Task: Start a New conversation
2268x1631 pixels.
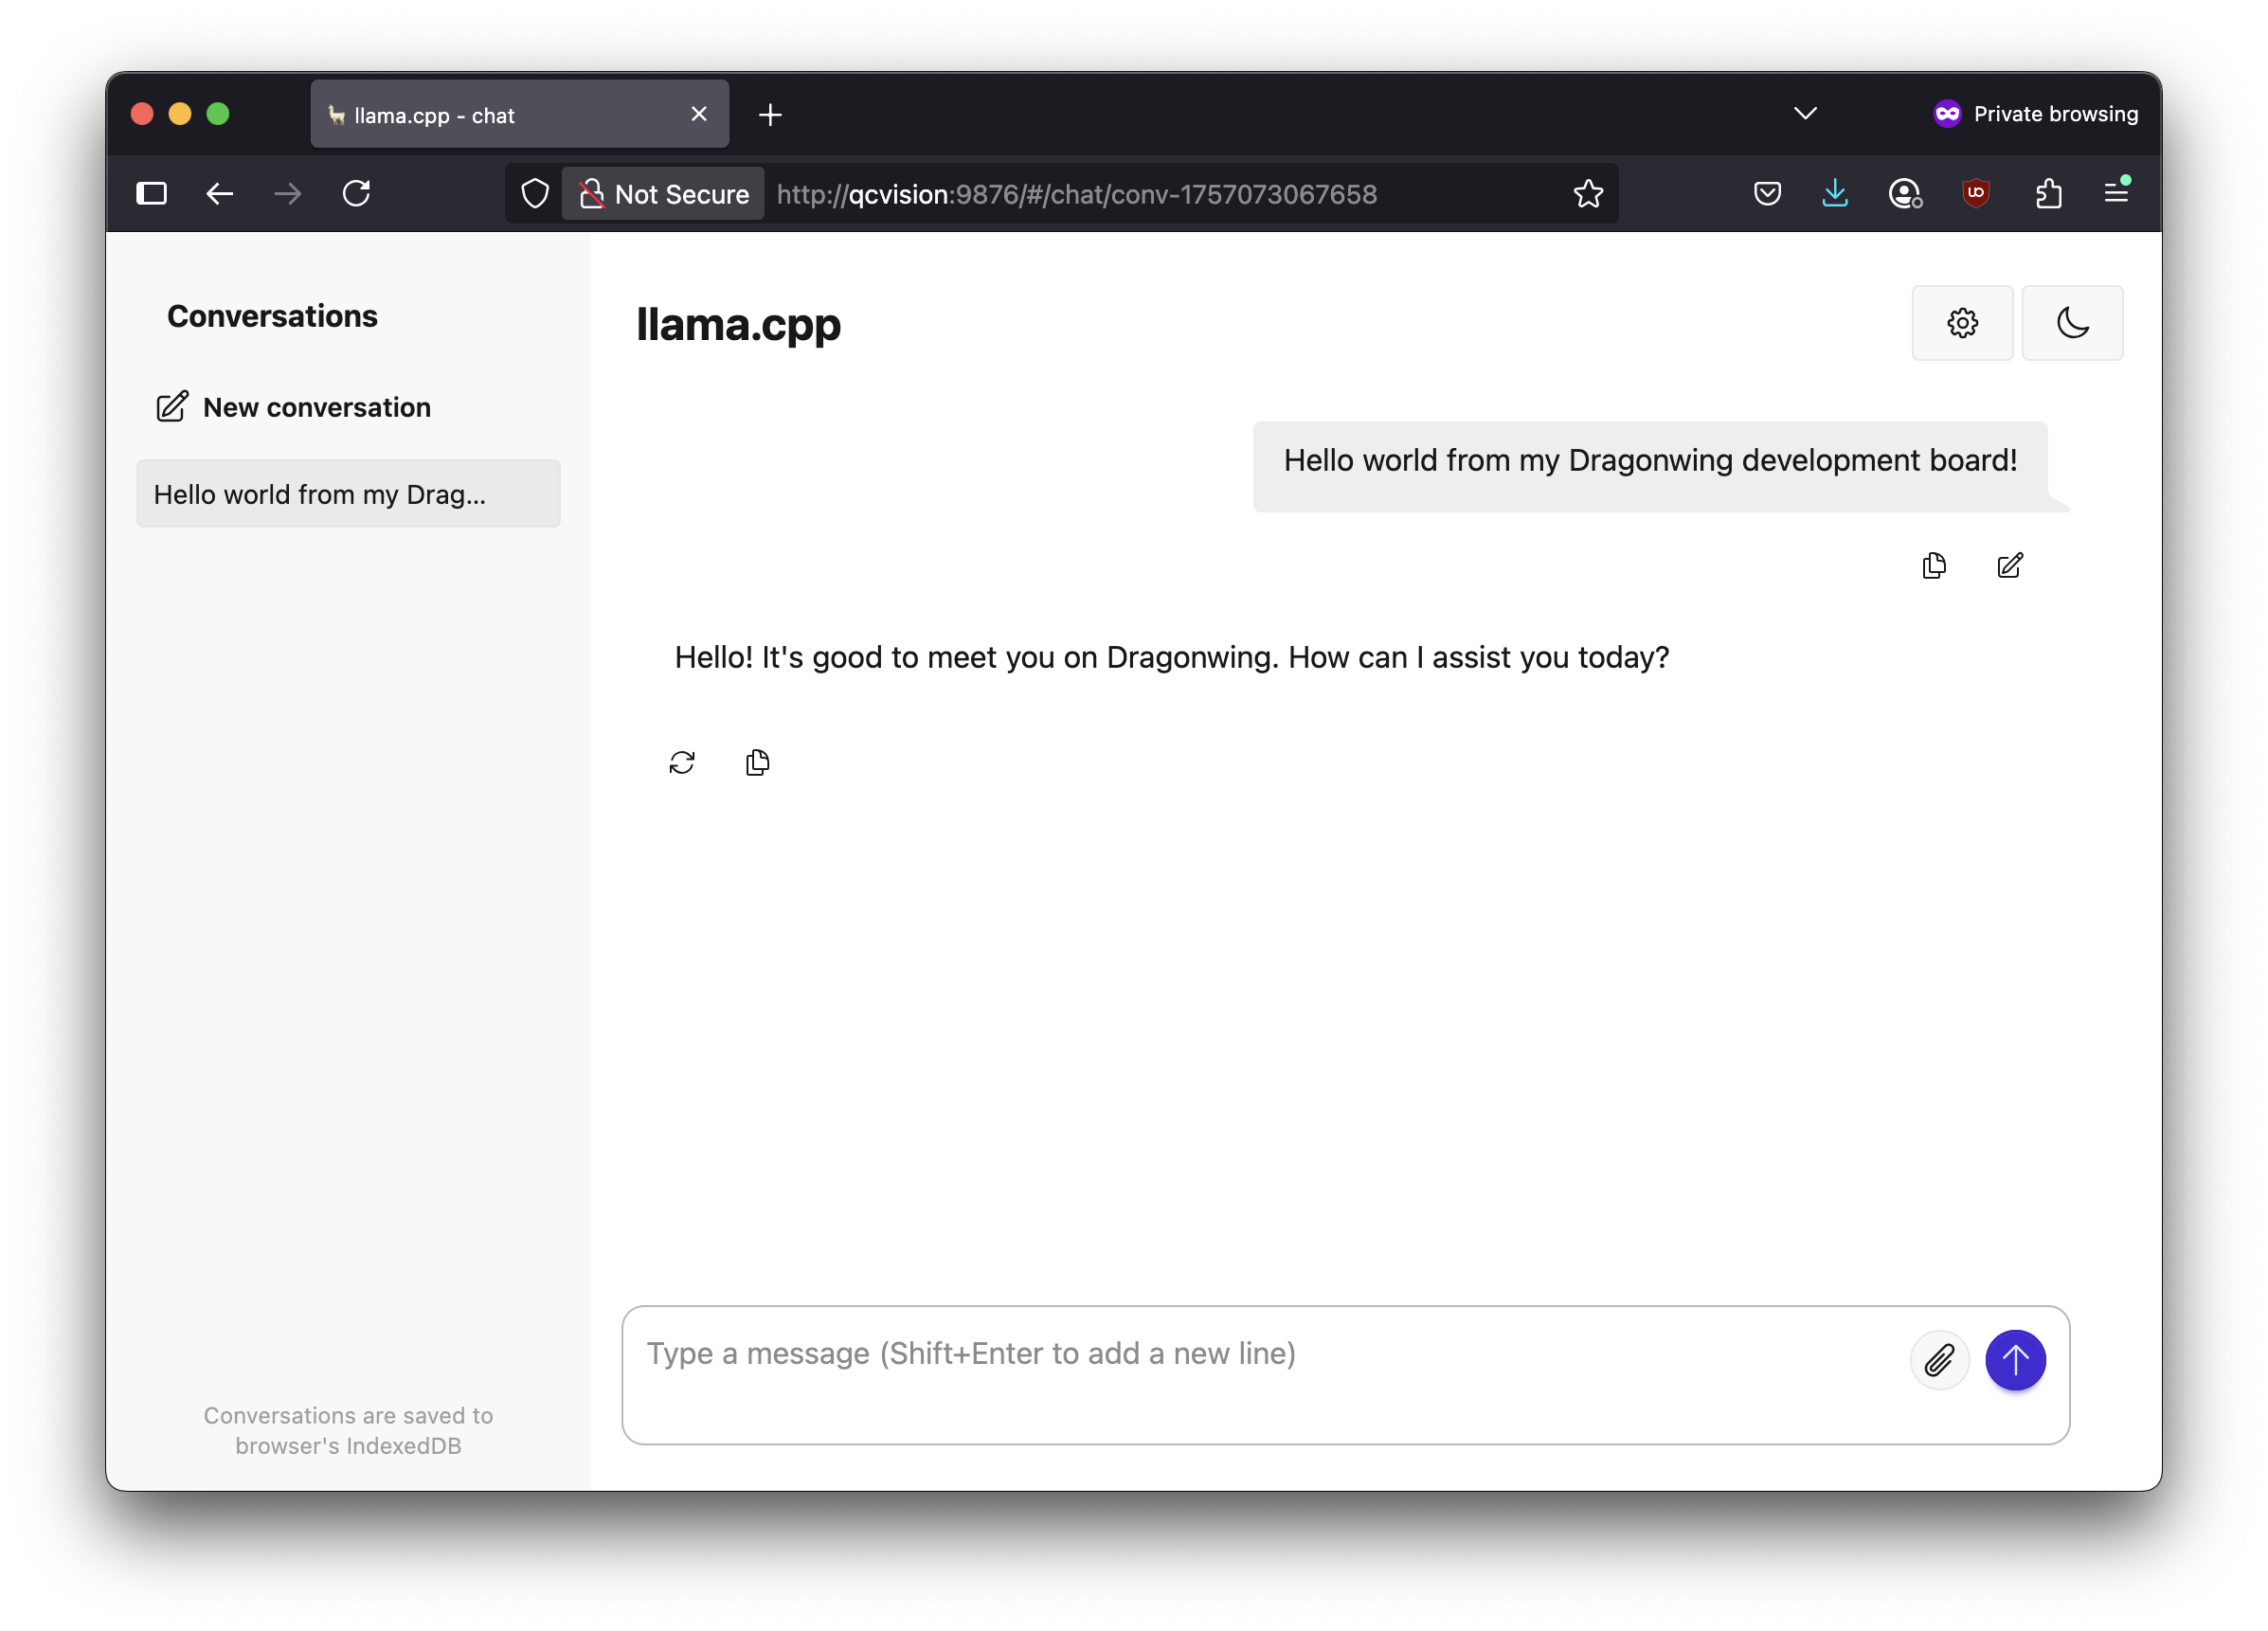Action: click(x=294, y=407)
